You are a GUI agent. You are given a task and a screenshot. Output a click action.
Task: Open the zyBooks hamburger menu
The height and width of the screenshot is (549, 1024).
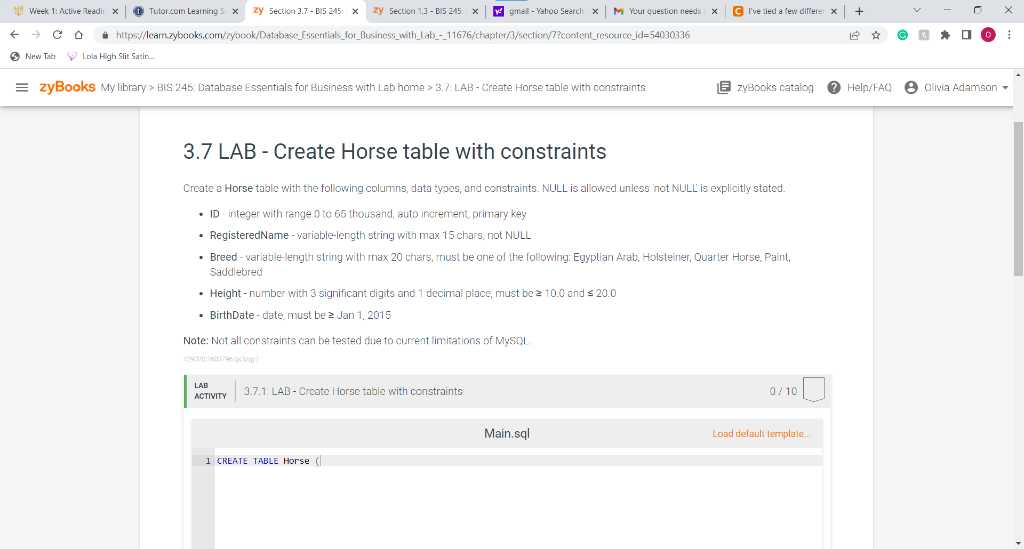click(22, 87)
